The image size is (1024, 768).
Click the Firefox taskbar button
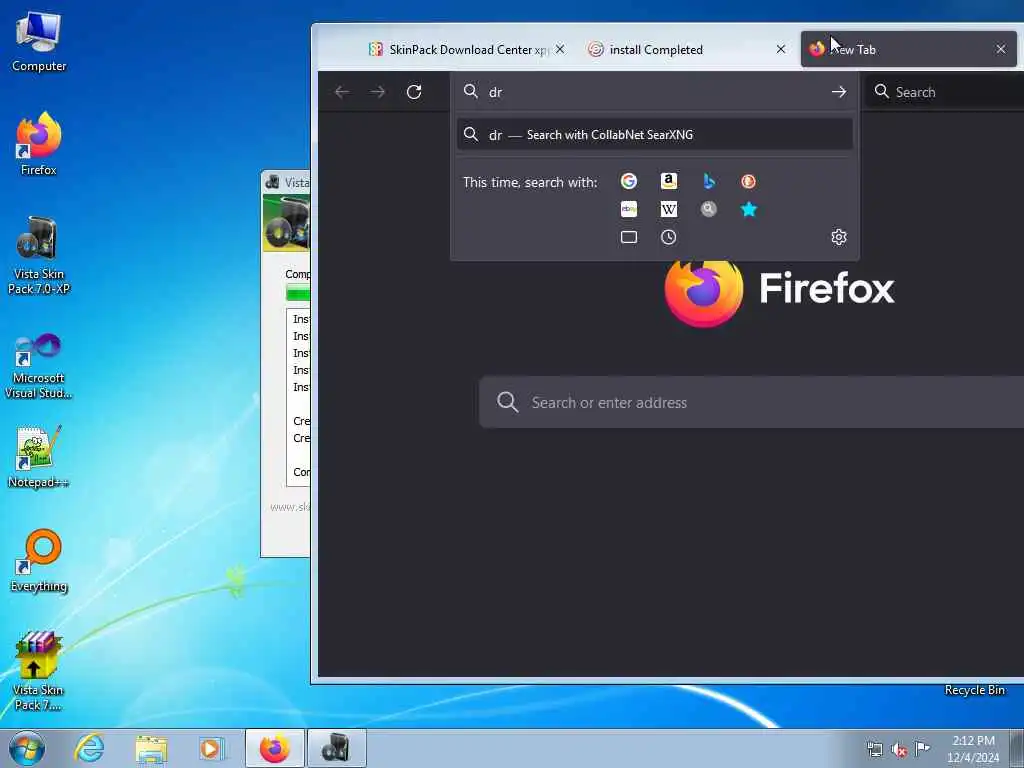(x=275, y=748)
